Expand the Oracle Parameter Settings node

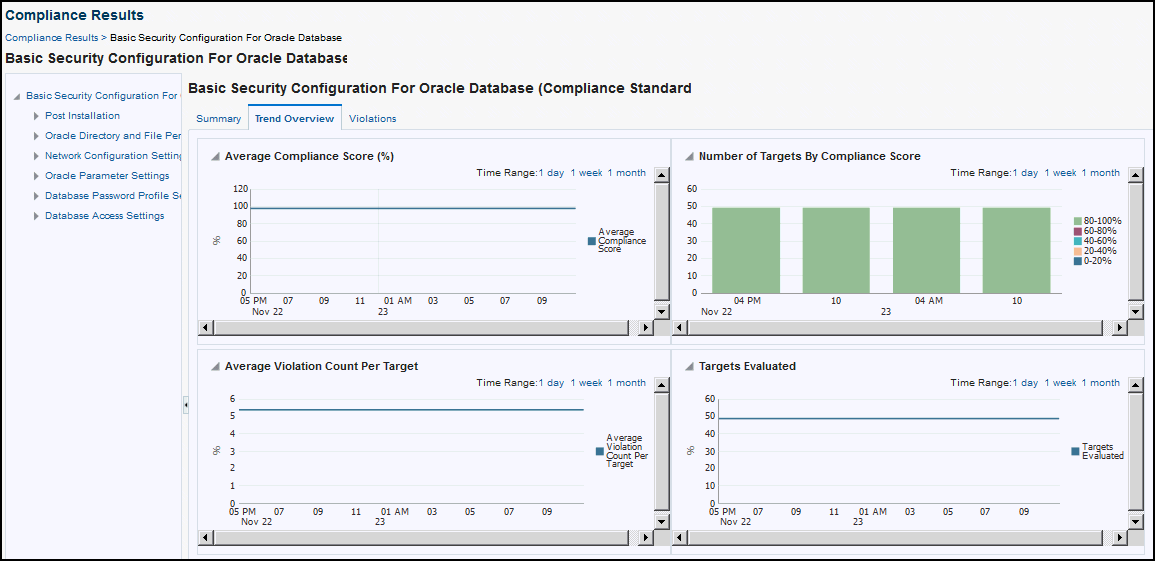[36, 176]
